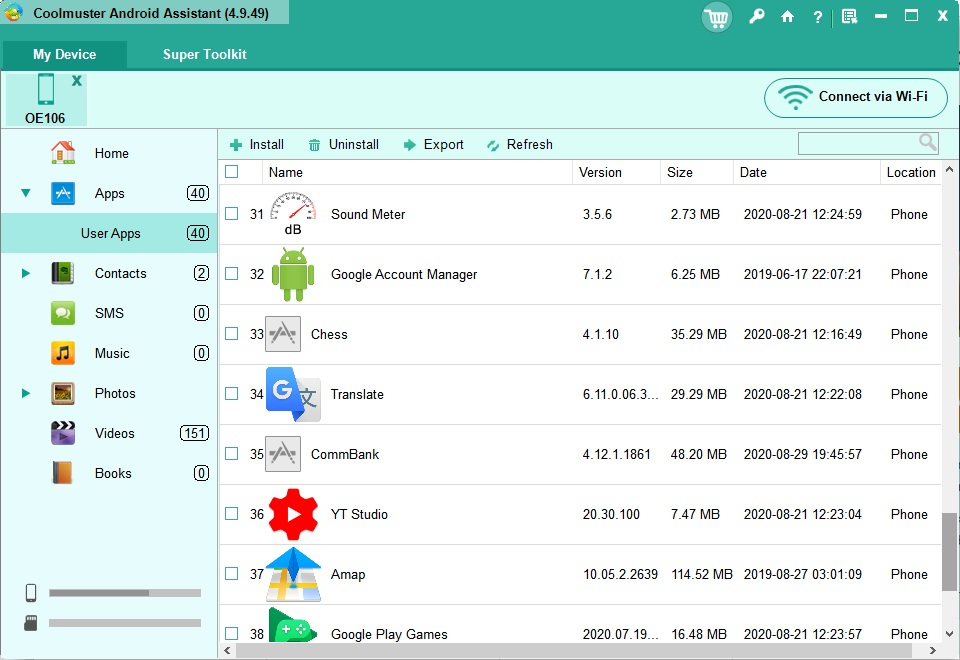
Task: Expand the Photos tree arrow
Action: [x=26, y=393]
